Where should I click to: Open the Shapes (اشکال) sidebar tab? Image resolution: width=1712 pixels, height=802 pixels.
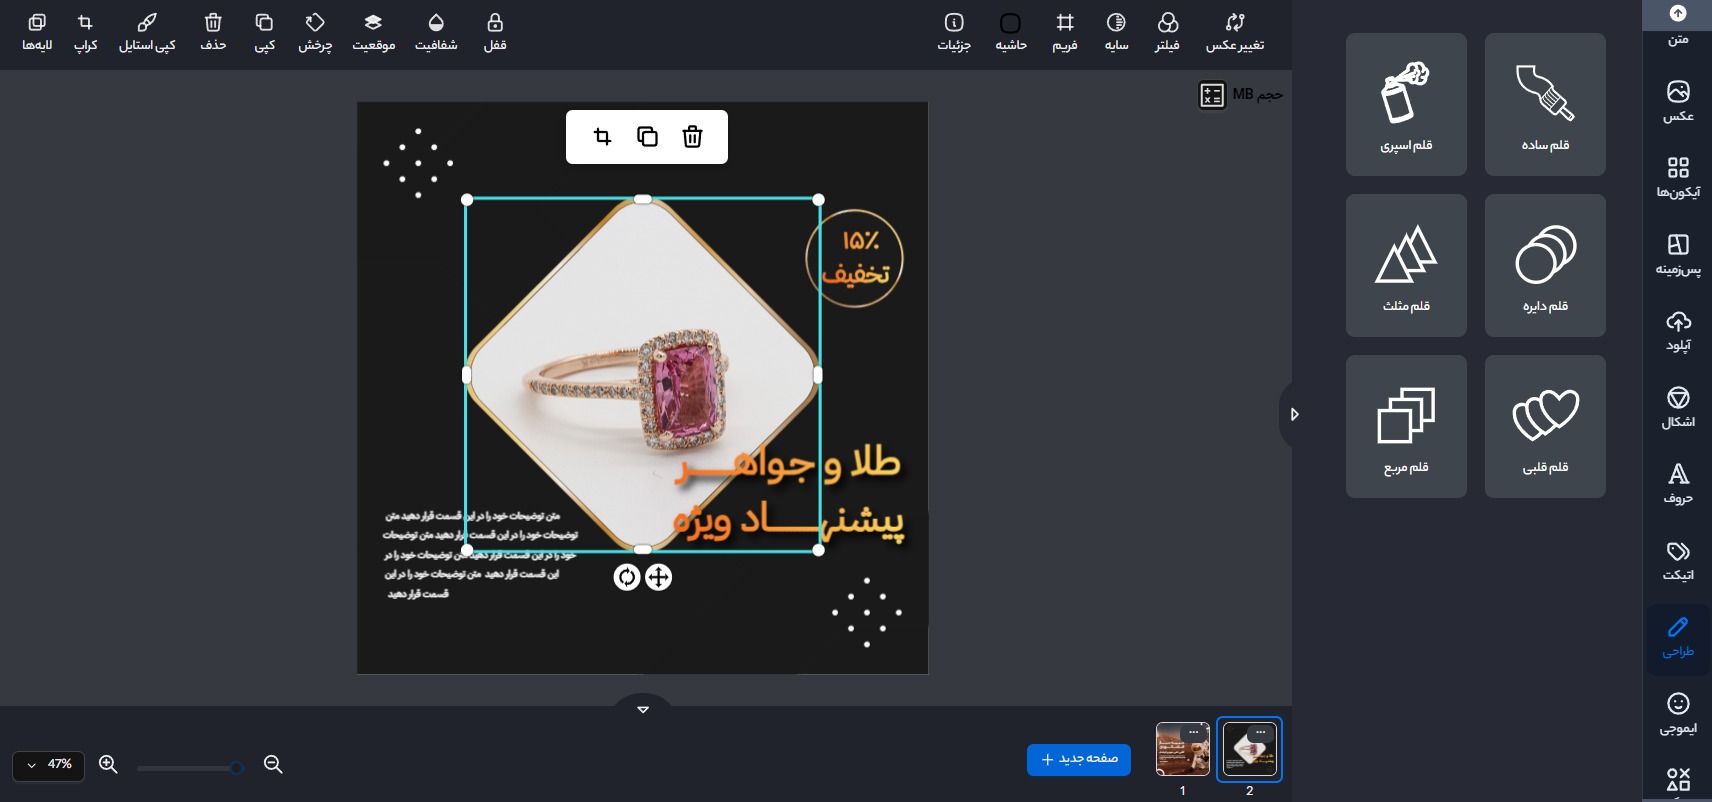(x=1678, y=408)
